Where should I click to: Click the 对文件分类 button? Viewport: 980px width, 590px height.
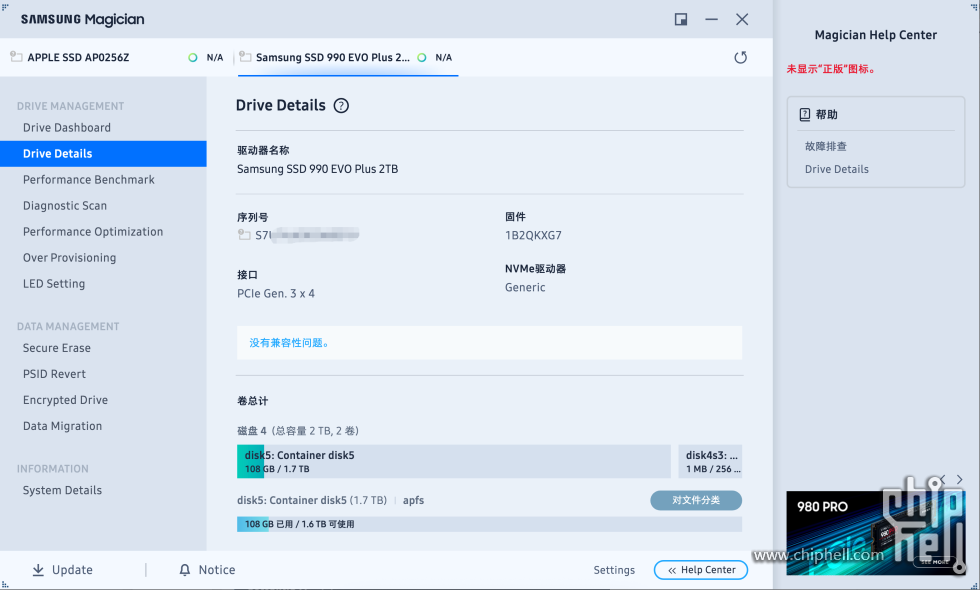696,500
